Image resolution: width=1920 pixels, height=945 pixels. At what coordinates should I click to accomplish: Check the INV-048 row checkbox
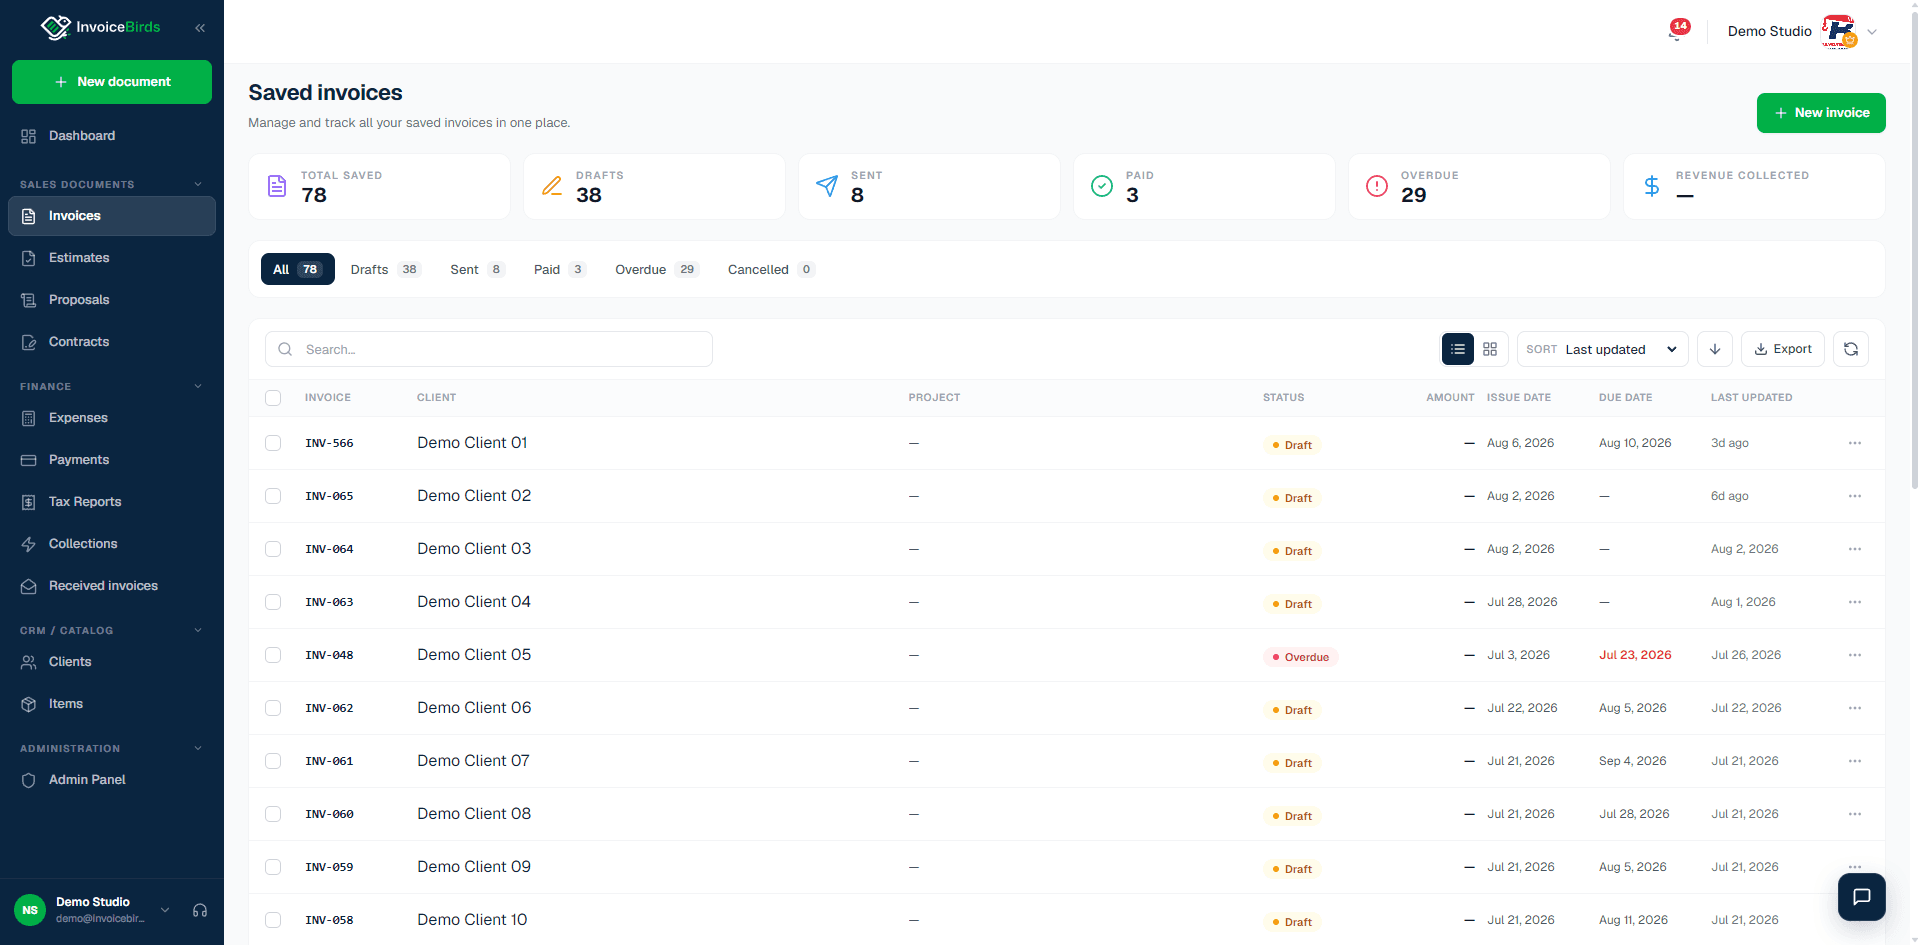[273, 655]
